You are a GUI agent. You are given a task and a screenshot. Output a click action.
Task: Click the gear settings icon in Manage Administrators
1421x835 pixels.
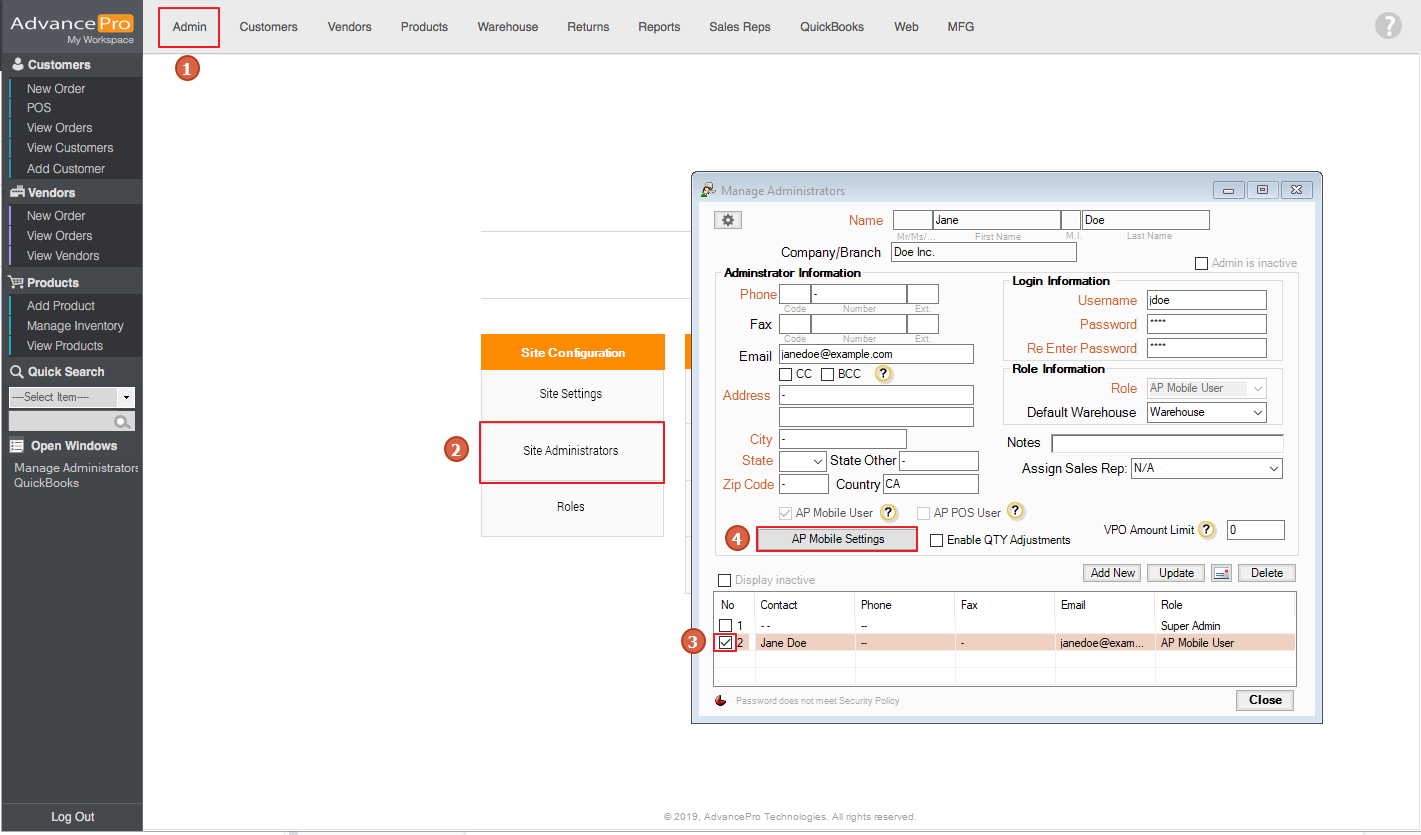728,220
